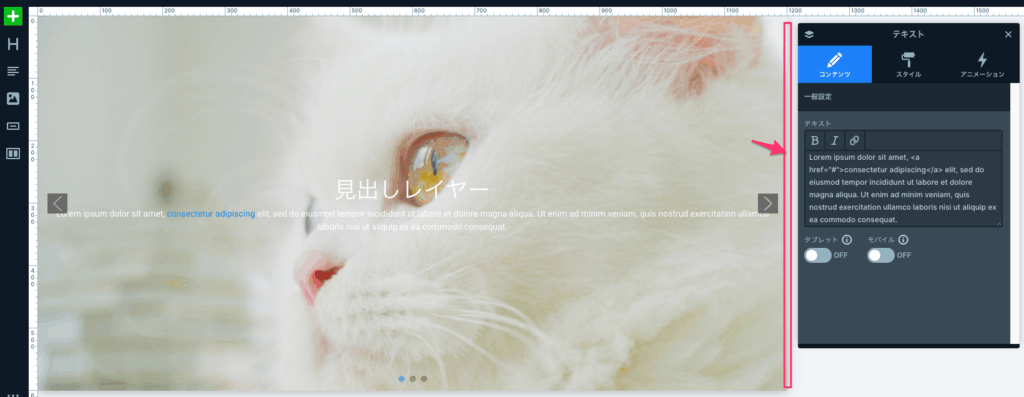
Task: Insert a link using the chain icon
Action: (x=854, y=140)
